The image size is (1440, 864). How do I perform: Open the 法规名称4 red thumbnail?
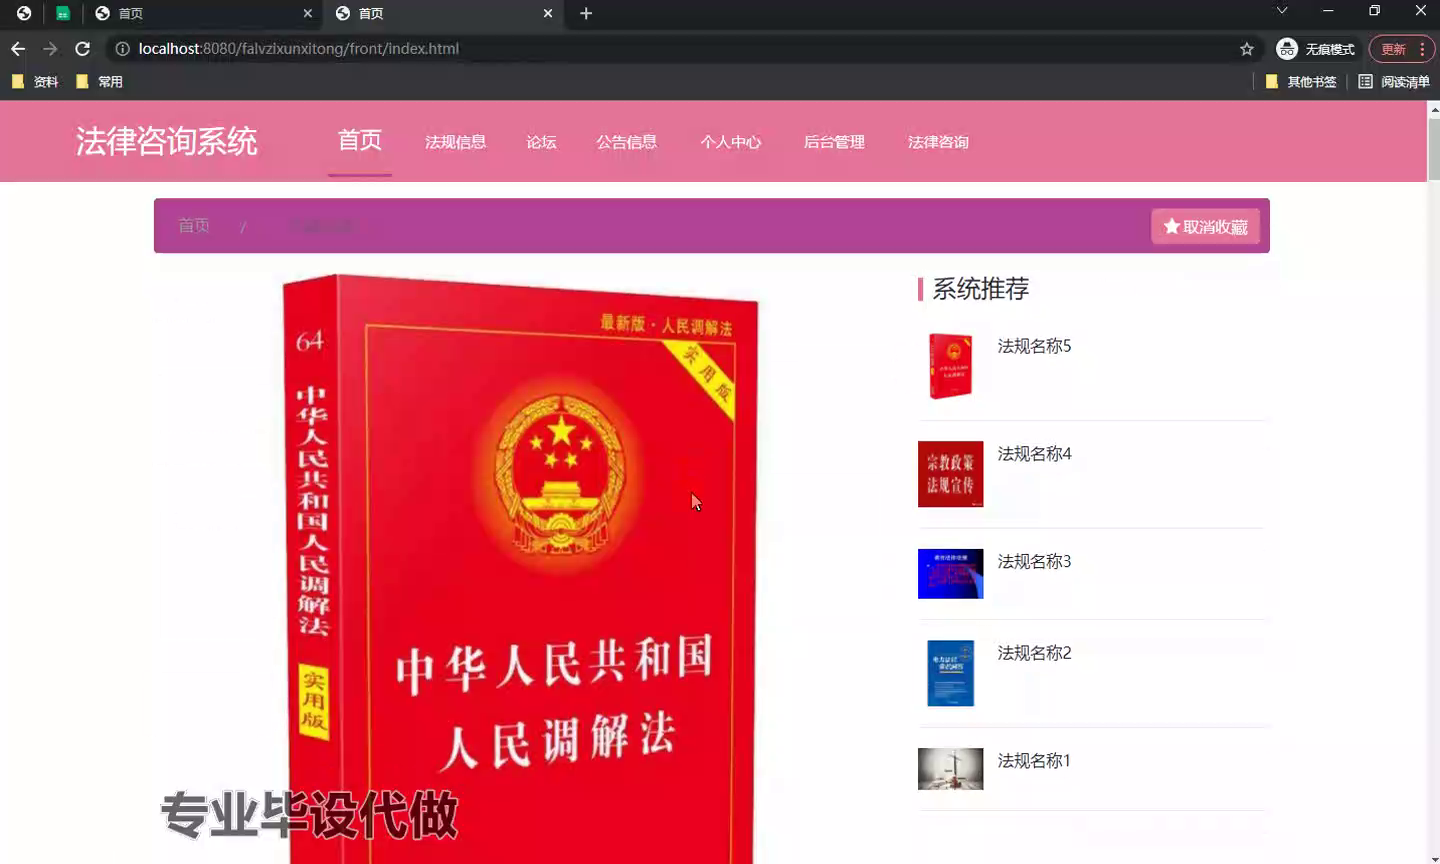pyautogui.click(x=951, y=474)
